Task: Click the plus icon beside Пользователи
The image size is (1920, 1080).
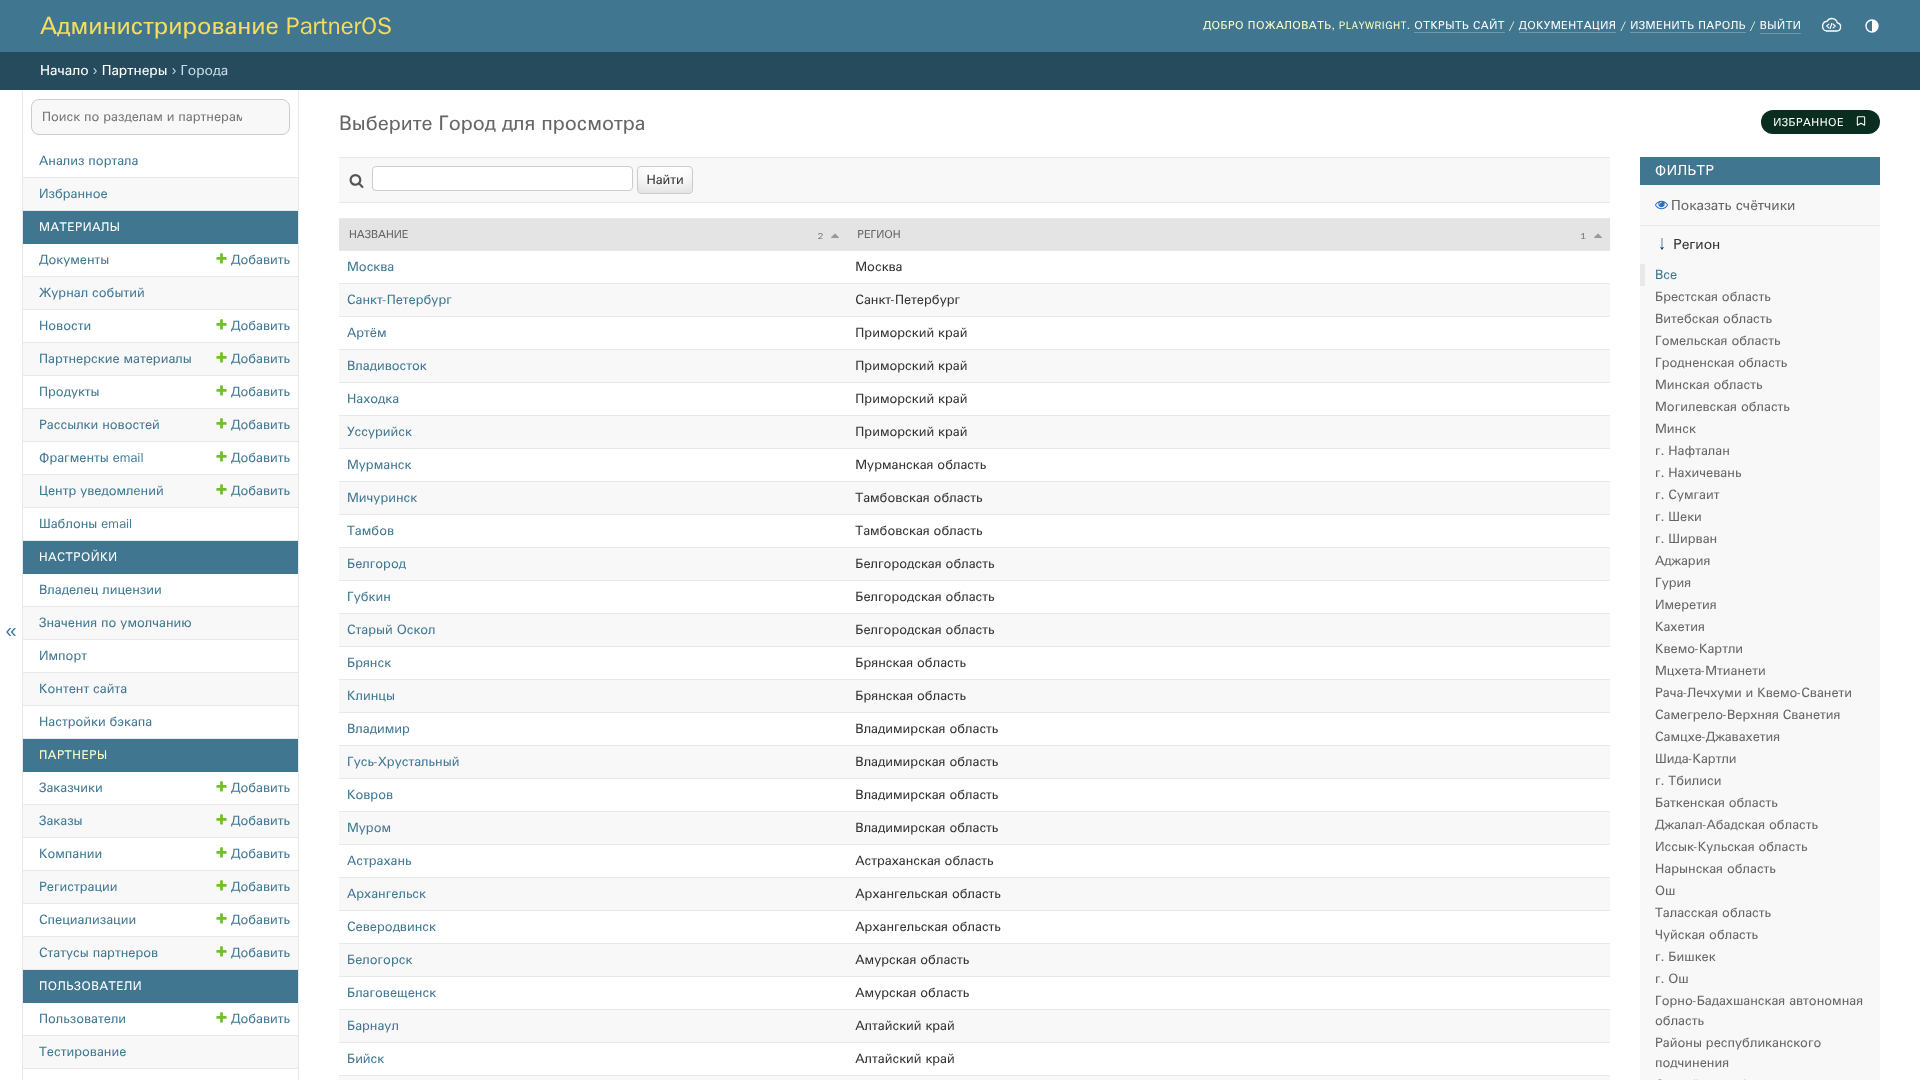Action: 221,1018
